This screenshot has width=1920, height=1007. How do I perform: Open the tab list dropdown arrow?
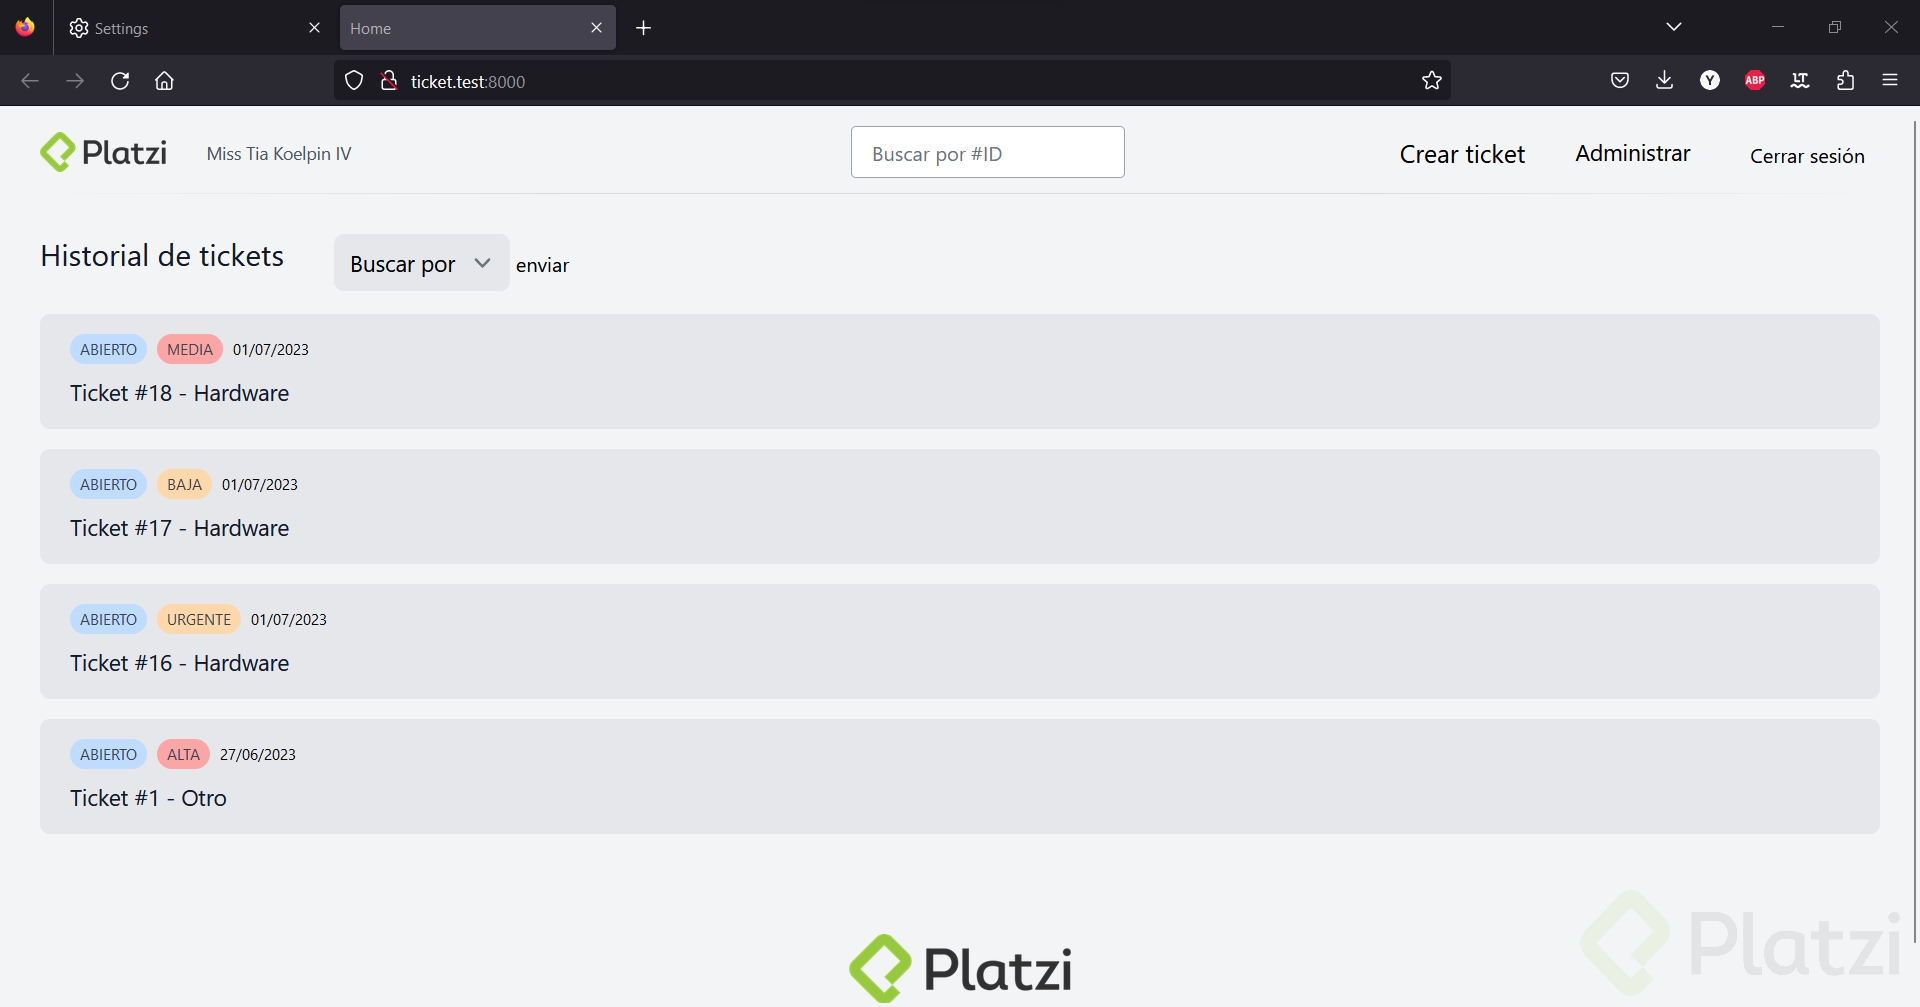coord(1675,26)
